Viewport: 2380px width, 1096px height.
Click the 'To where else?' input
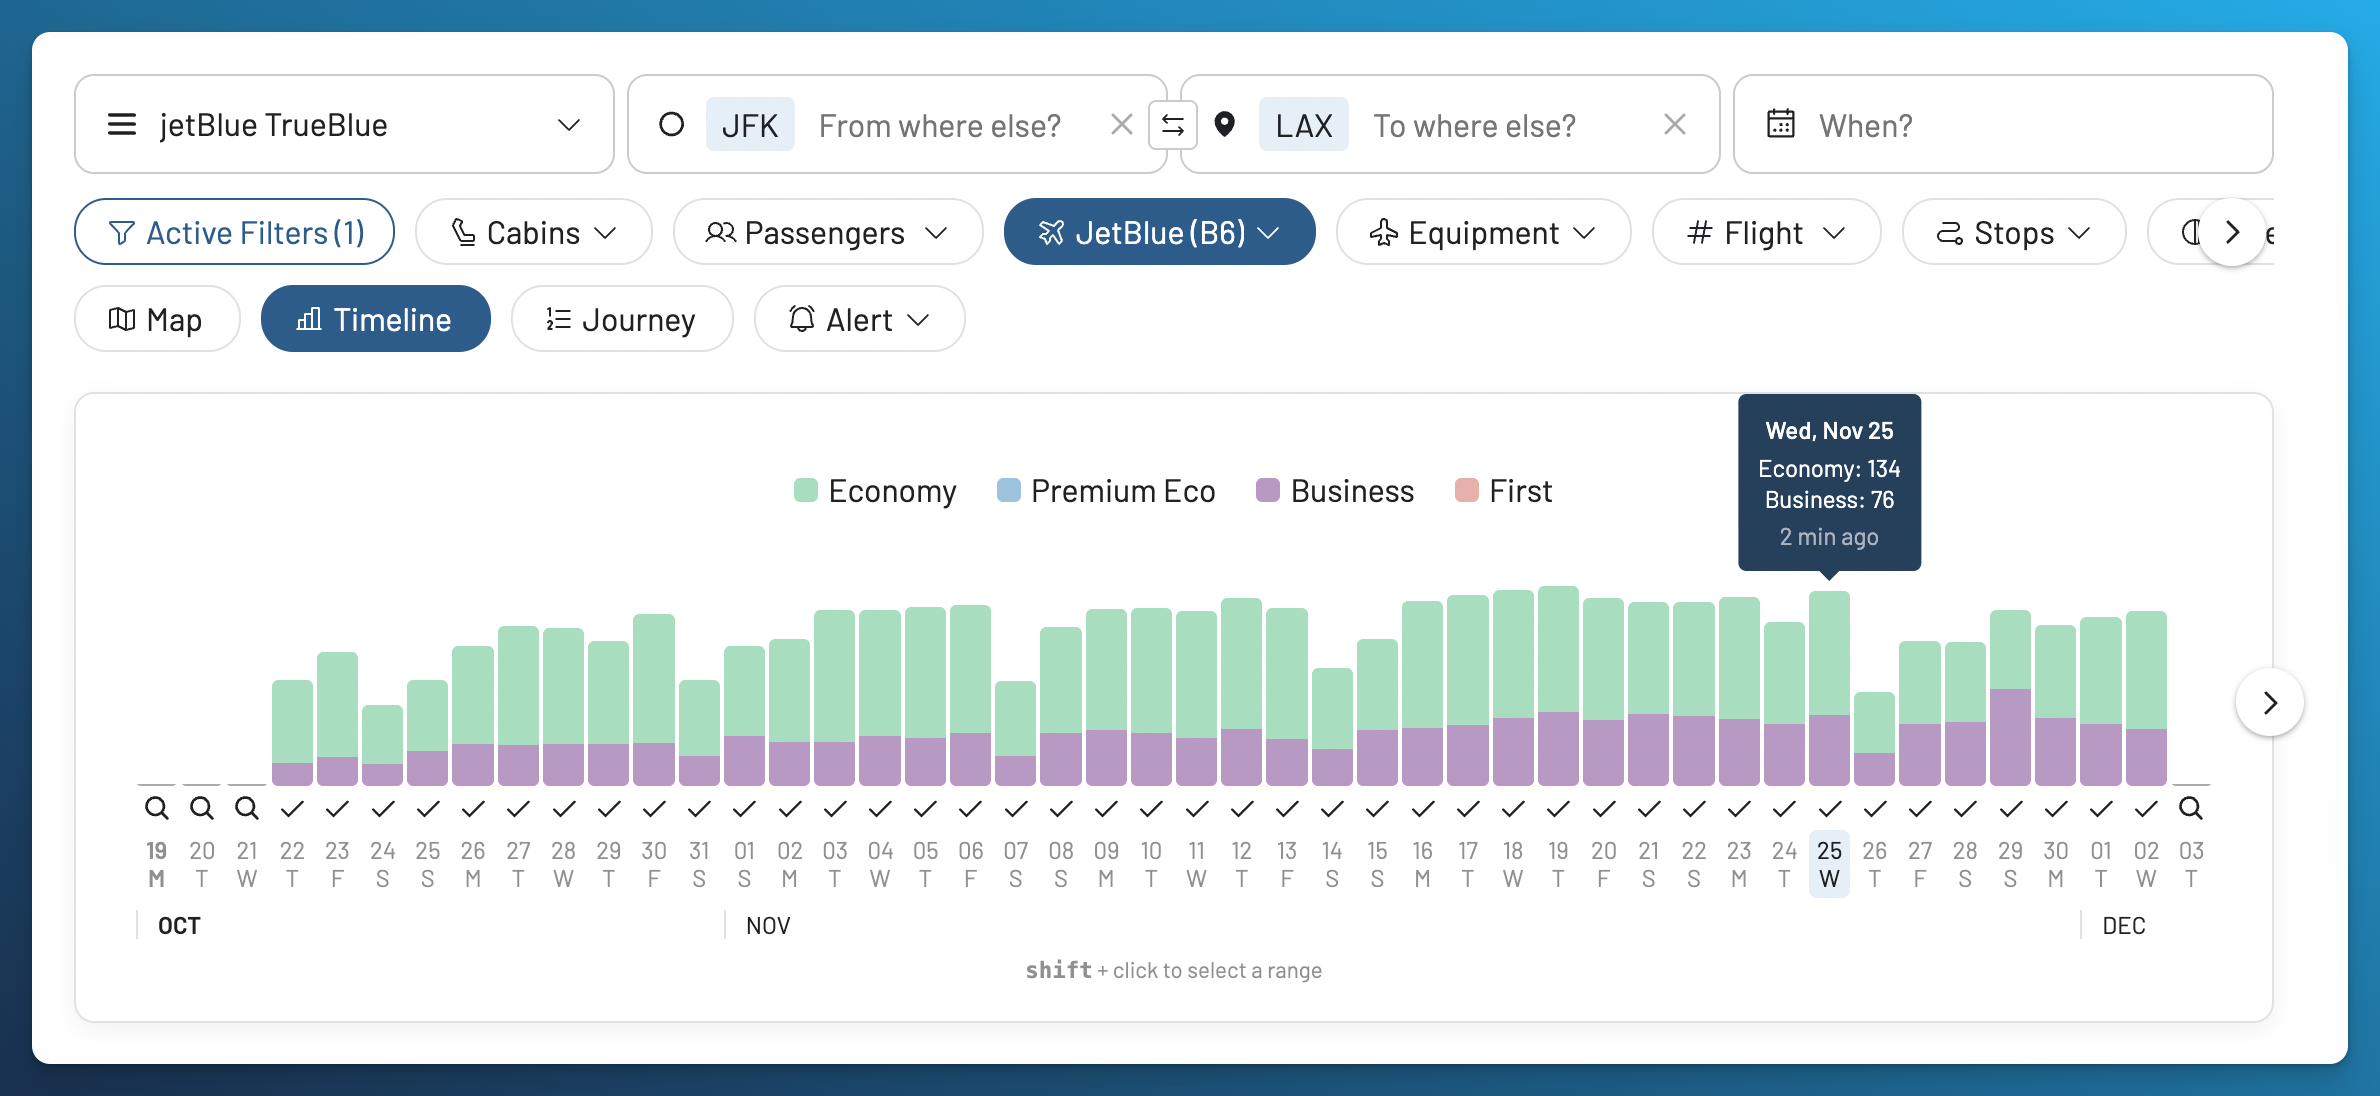point(1474,125)
